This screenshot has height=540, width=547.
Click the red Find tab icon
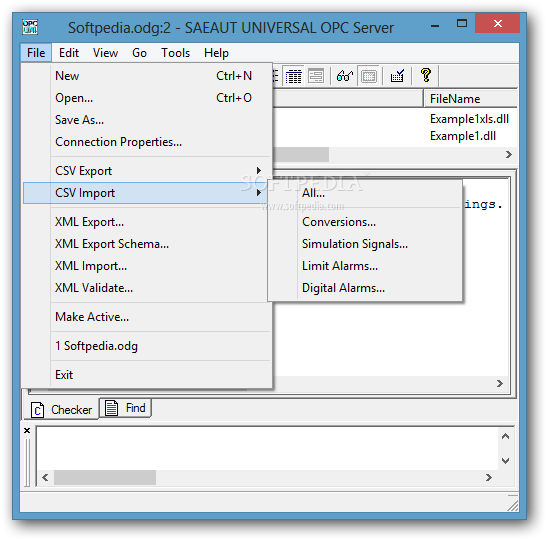click(x=112, y=408)
